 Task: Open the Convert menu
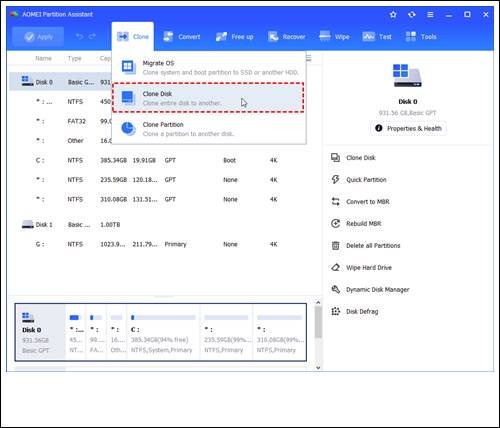point(182,37)
